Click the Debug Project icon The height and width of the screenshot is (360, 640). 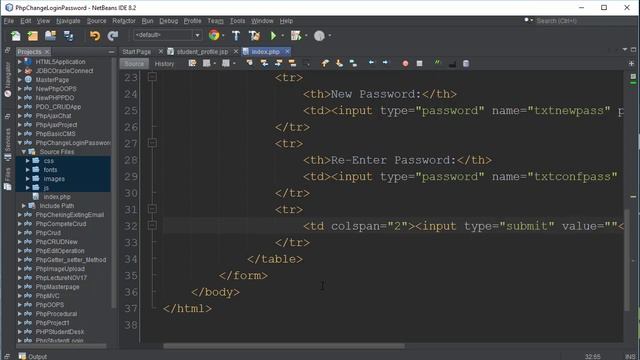tap(296, 36)
